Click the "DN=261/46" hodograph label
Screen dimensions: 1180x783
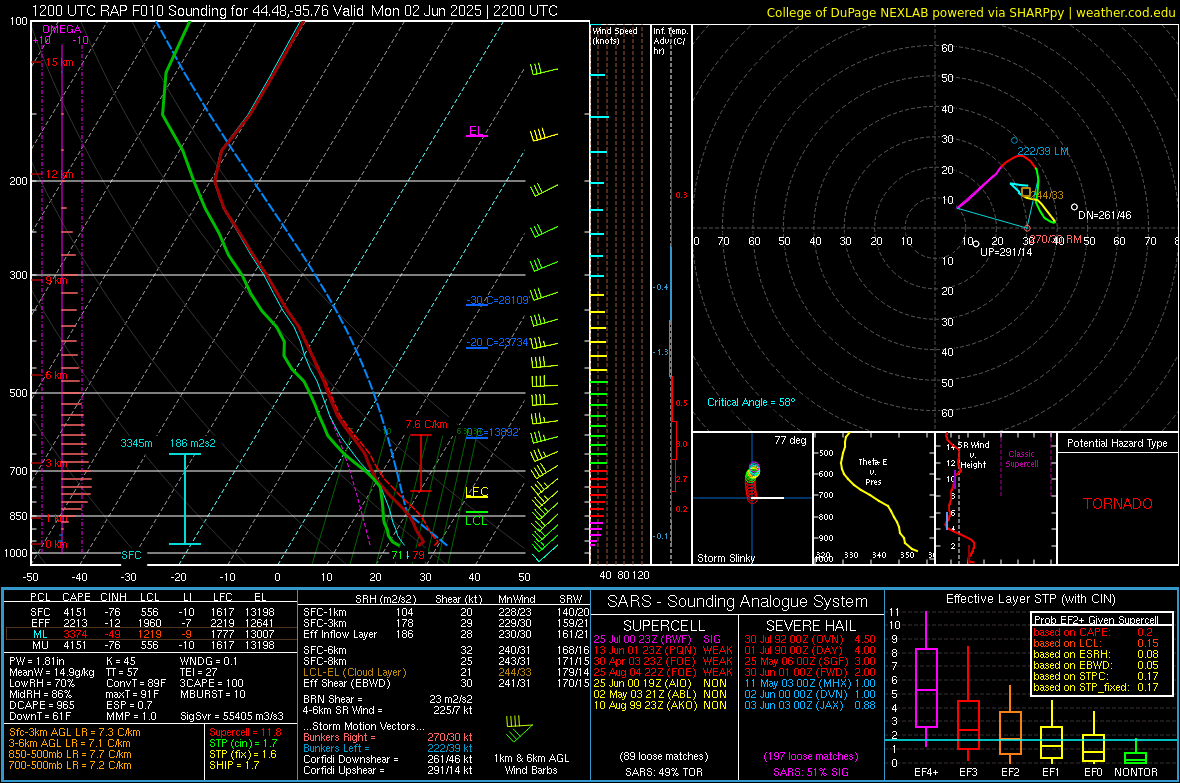click(x=1105, y=215)
